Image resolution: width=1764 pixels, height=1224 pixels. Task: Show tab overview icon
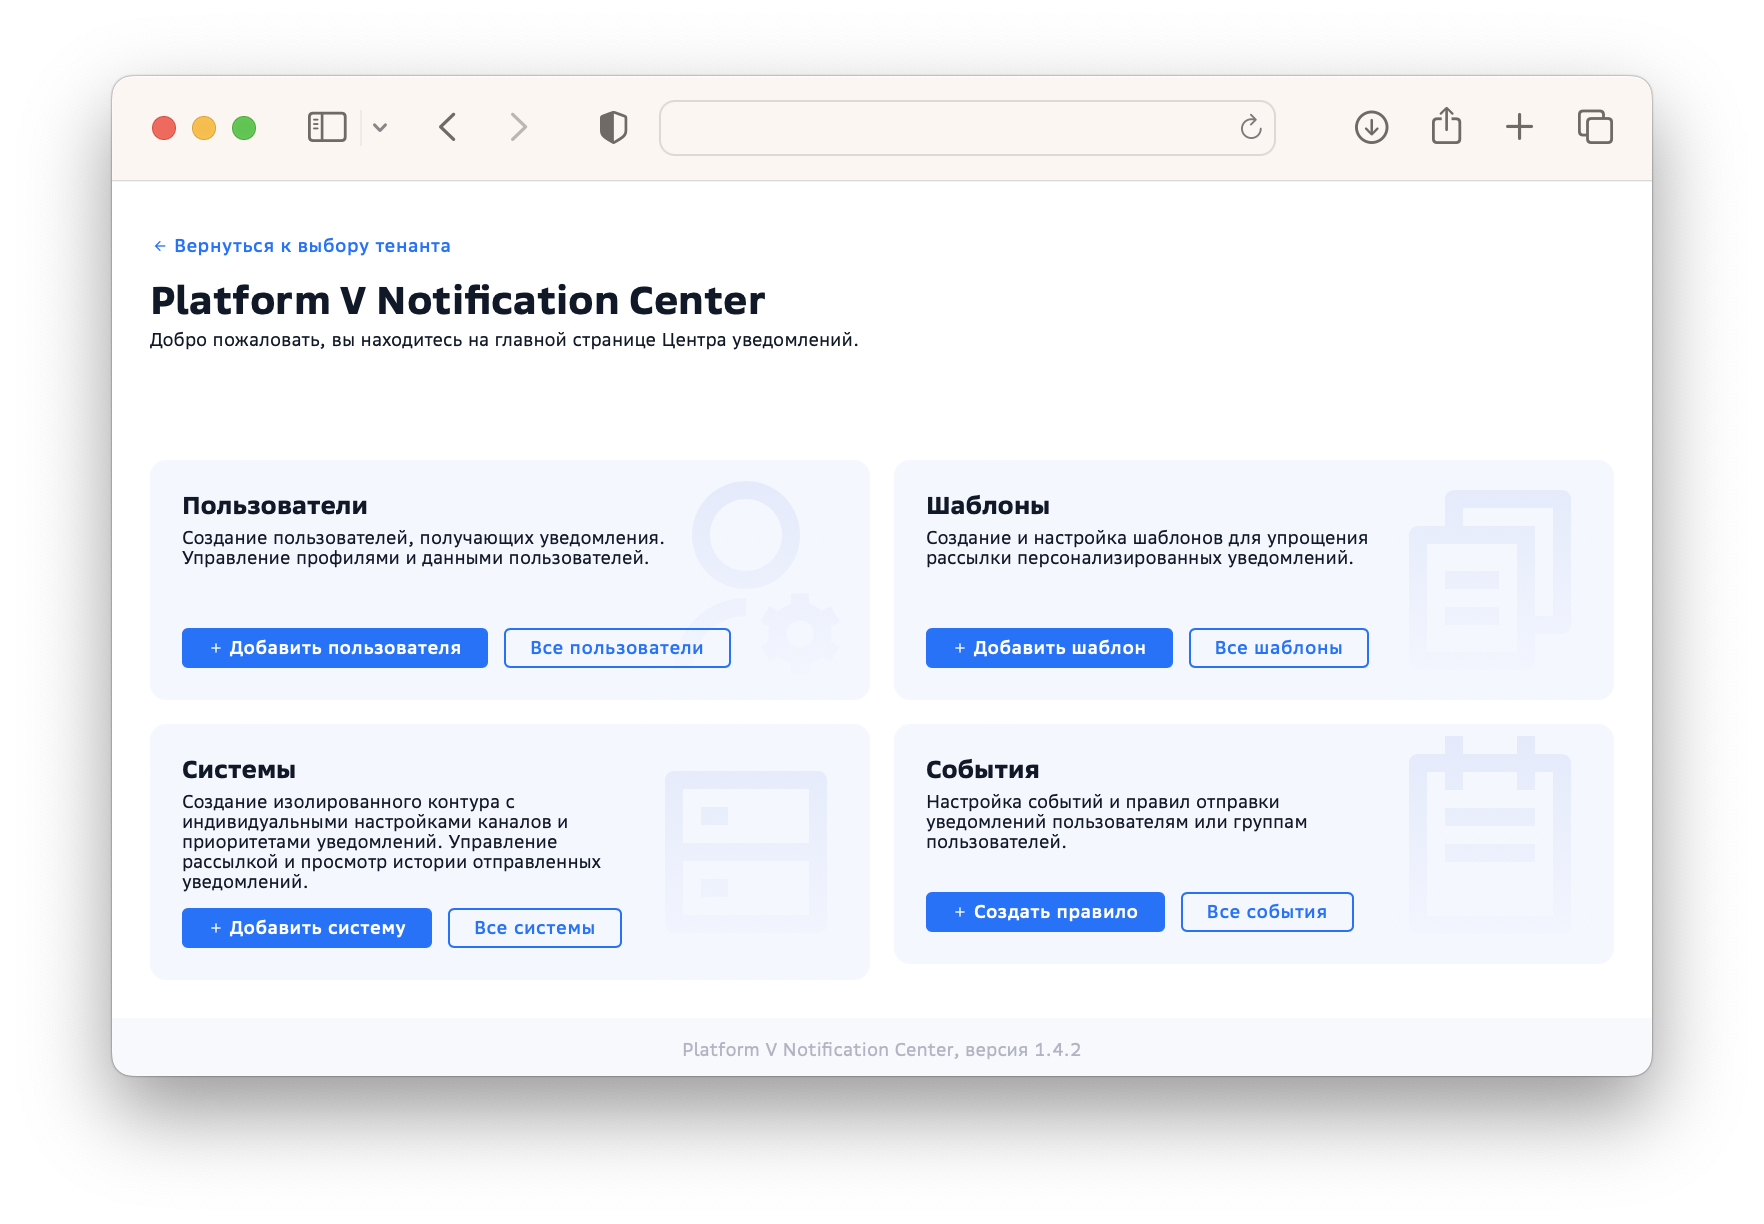tap(1595, 127)
